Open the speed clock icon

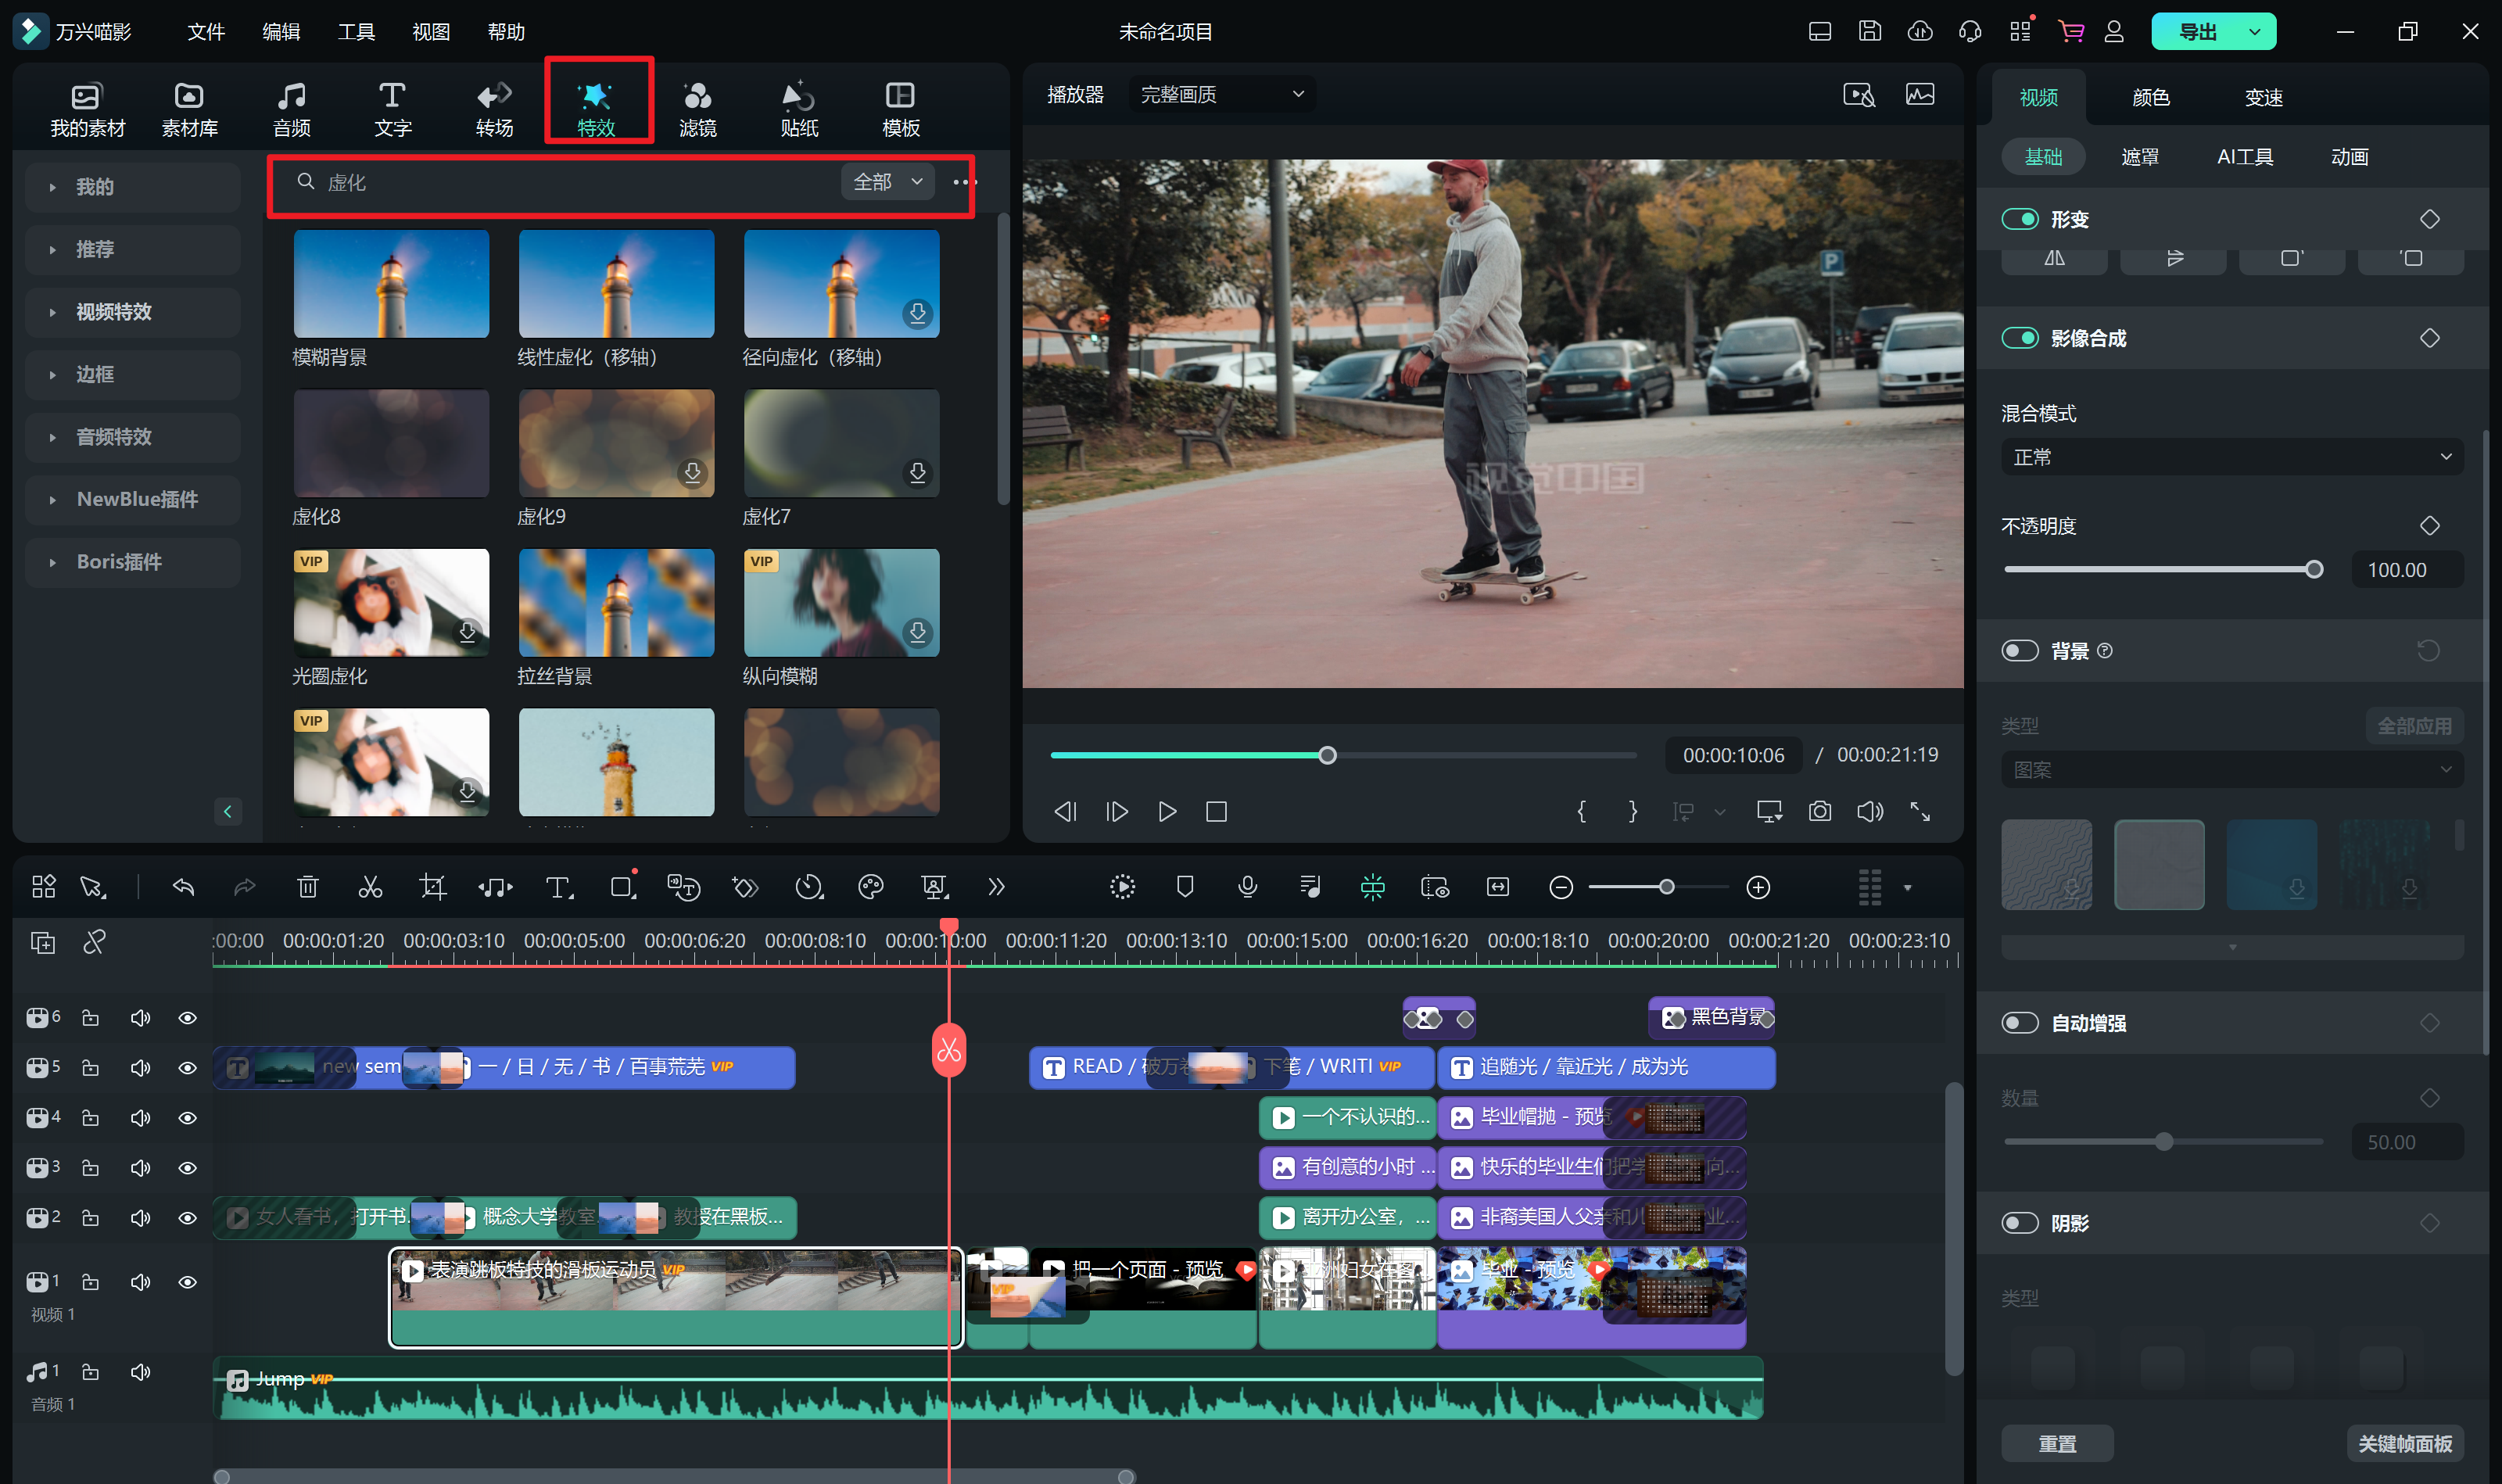(x=809, y=886)
